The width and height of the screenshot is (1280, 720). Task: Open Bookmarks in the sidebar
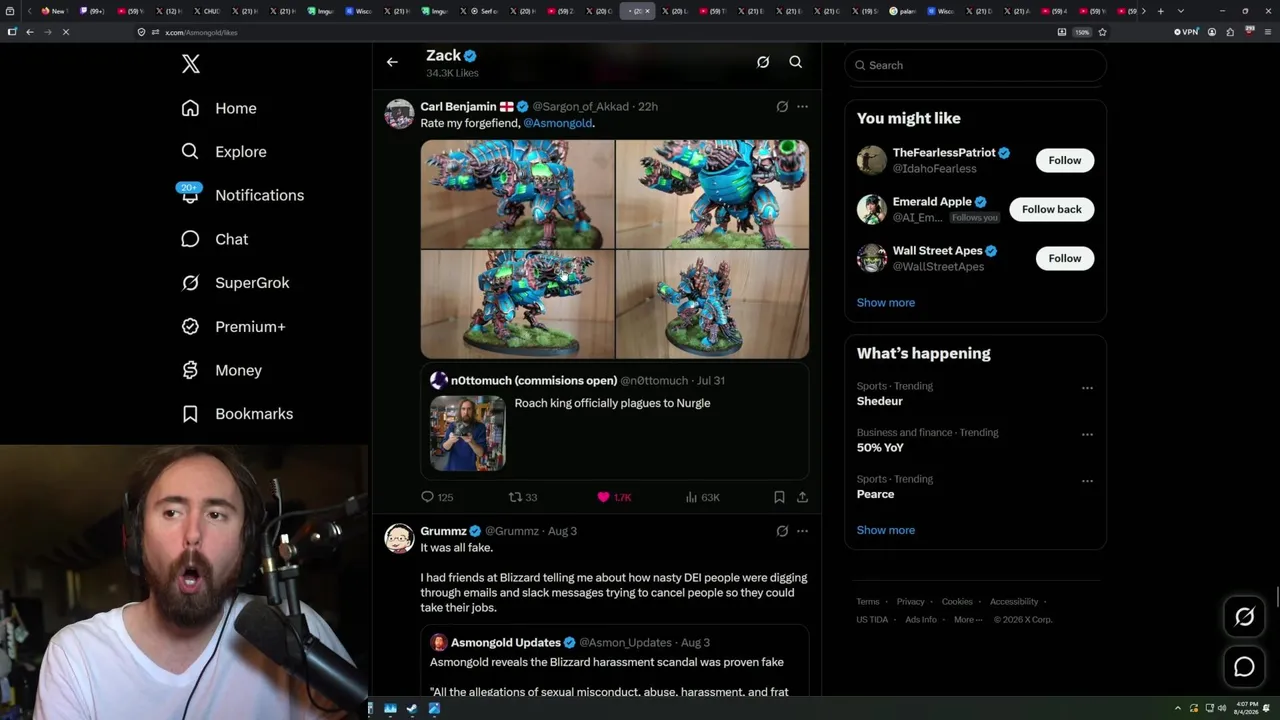[x=237, y=414]
